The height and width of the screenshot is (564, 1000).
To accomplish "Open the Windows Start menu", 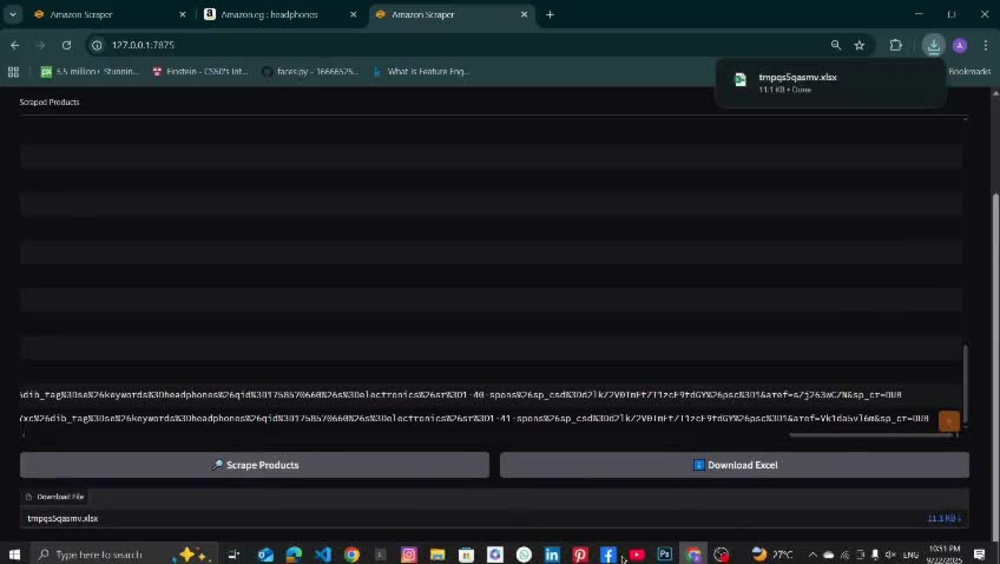I will point(14,554).
